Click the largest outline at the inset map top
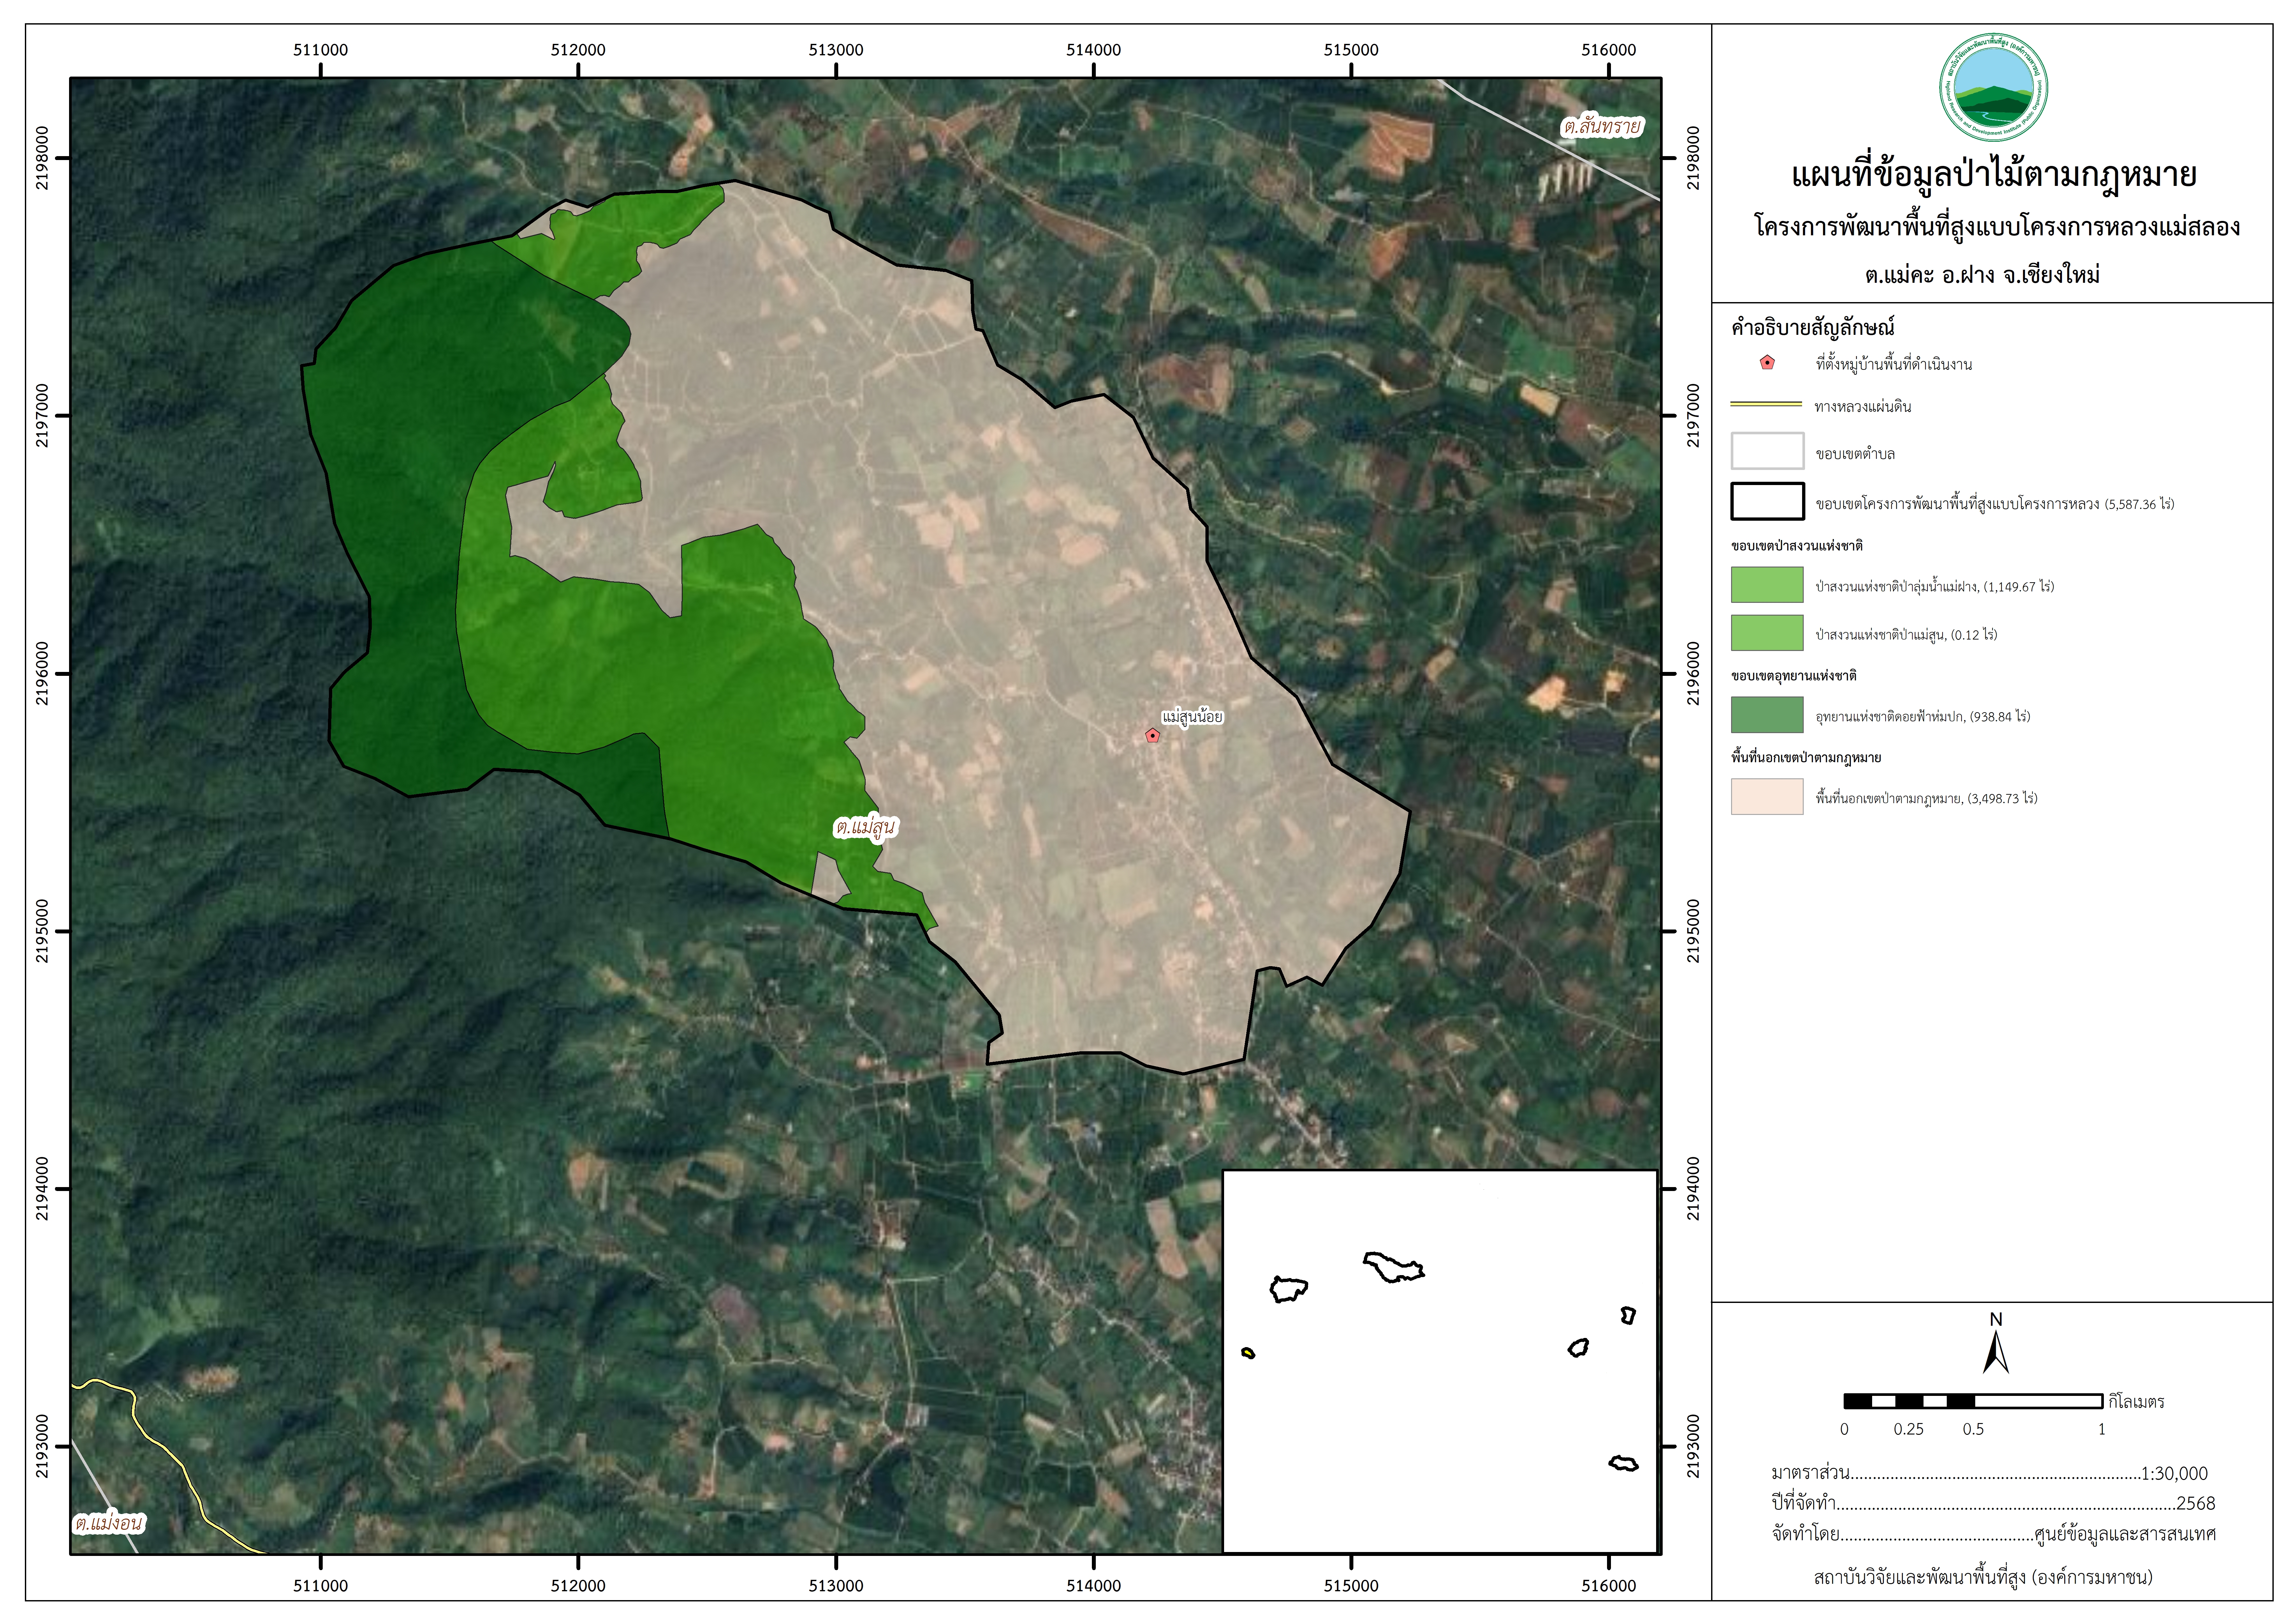Screen dimensions: 2295x1624 1394,1267
